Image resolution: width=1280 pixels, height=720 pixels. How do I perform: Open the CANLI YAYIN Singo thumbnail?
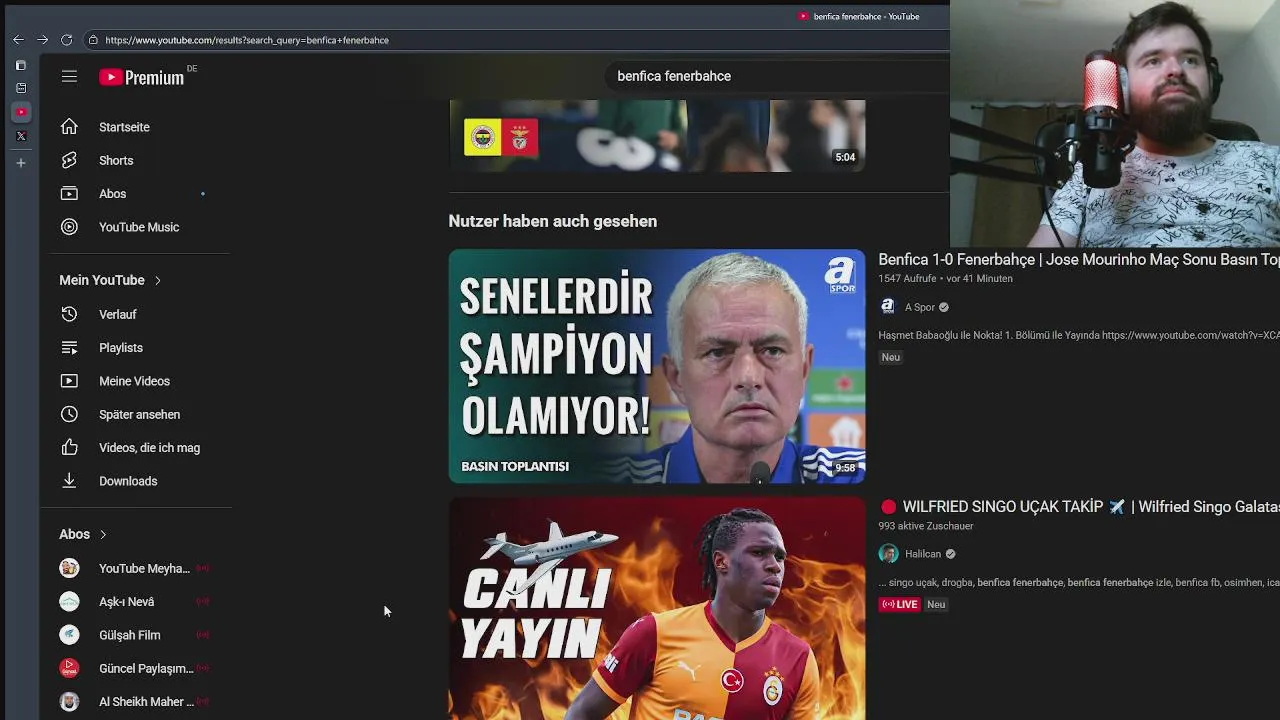click(x=657, y=609)
